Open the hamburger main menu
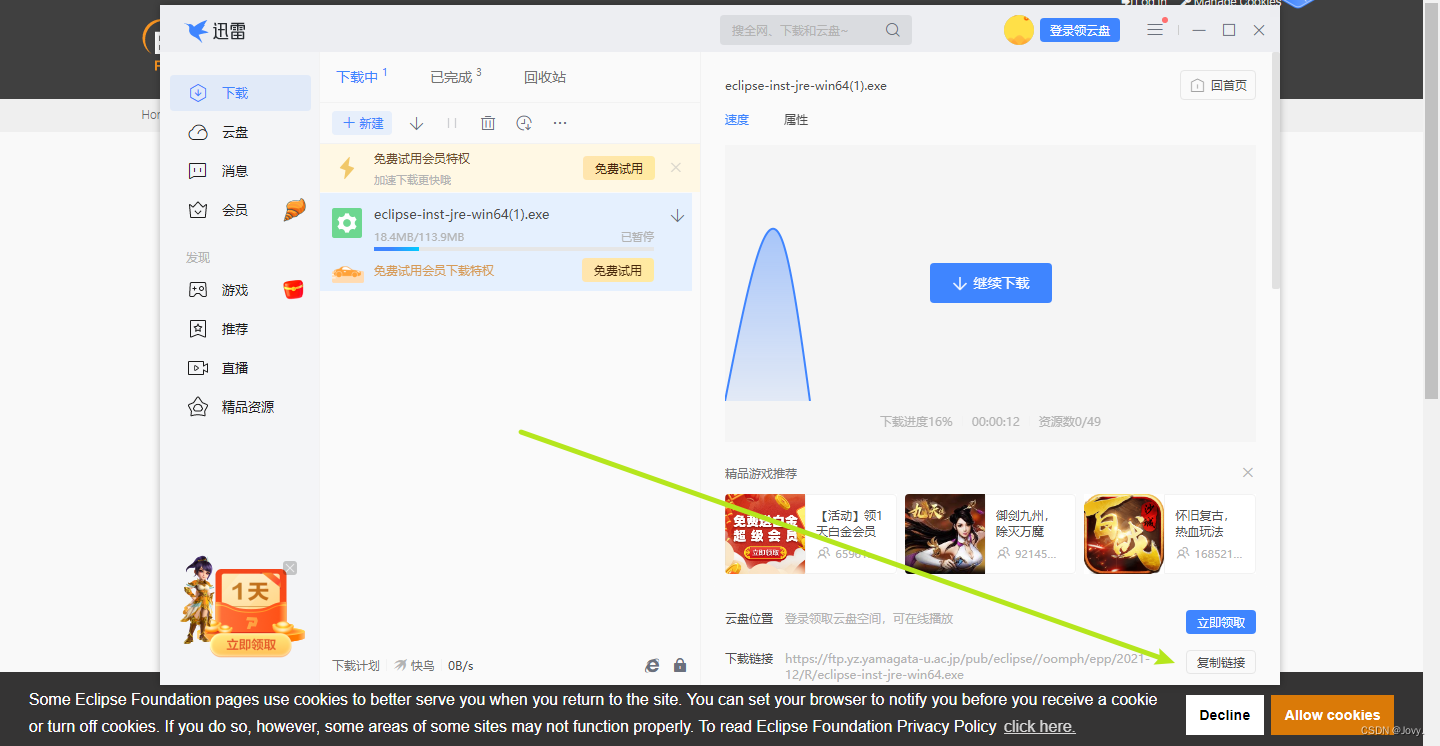1440x746 pixels. (1155, 30)
